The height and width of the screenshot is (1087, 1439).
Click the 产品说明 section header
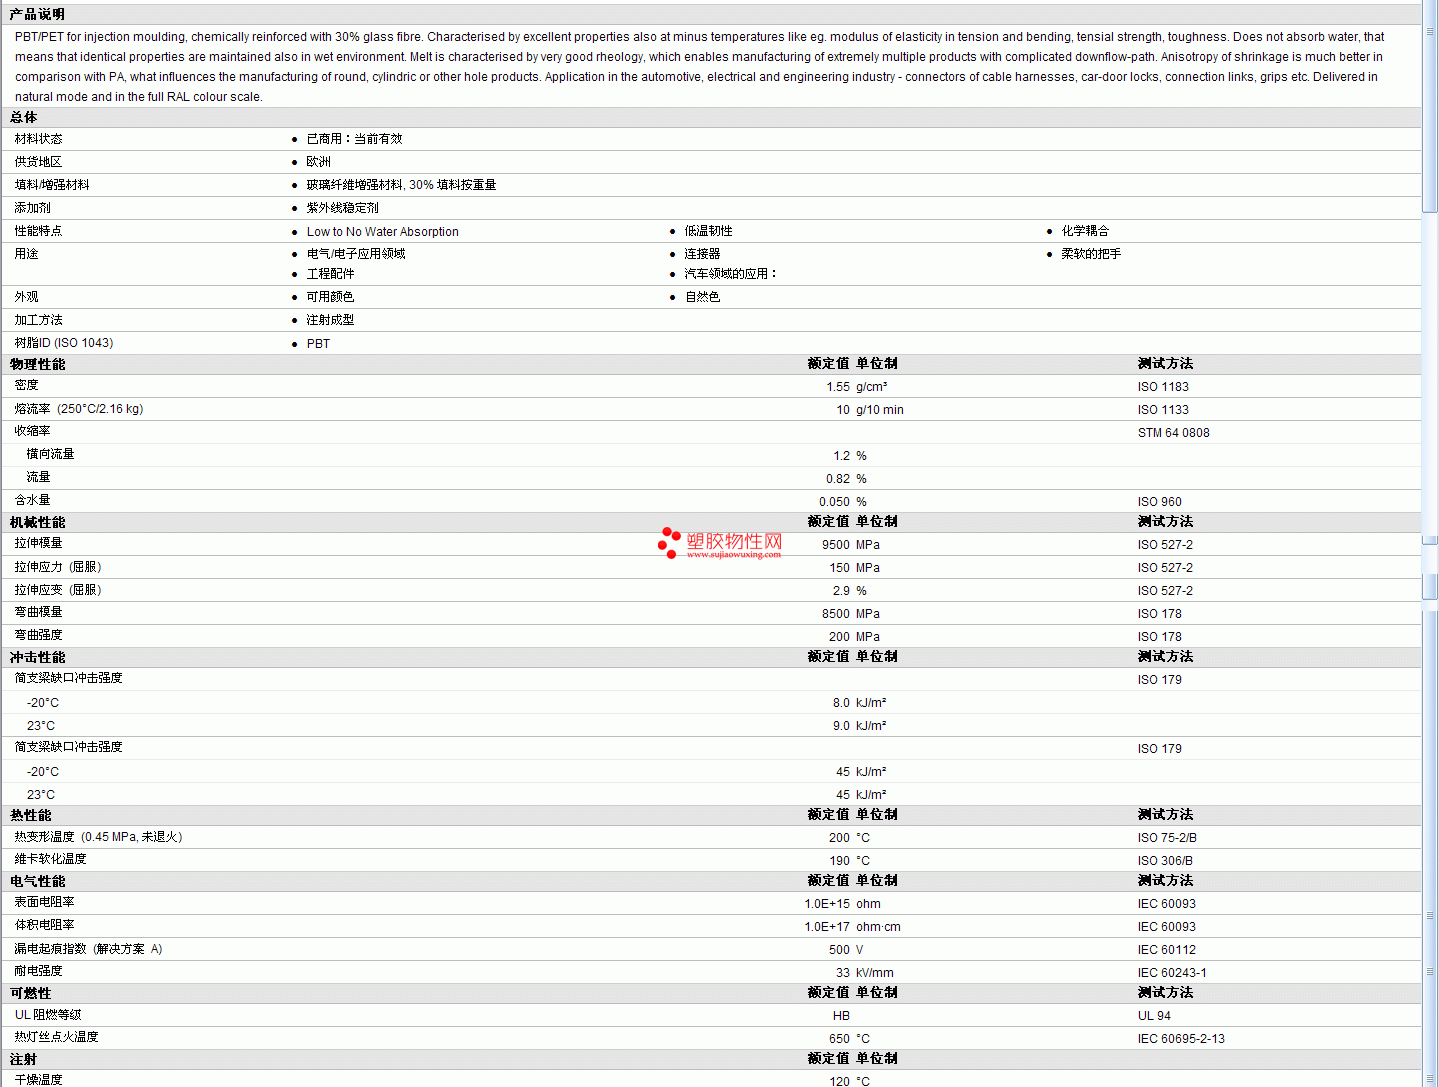pos(37,14)
